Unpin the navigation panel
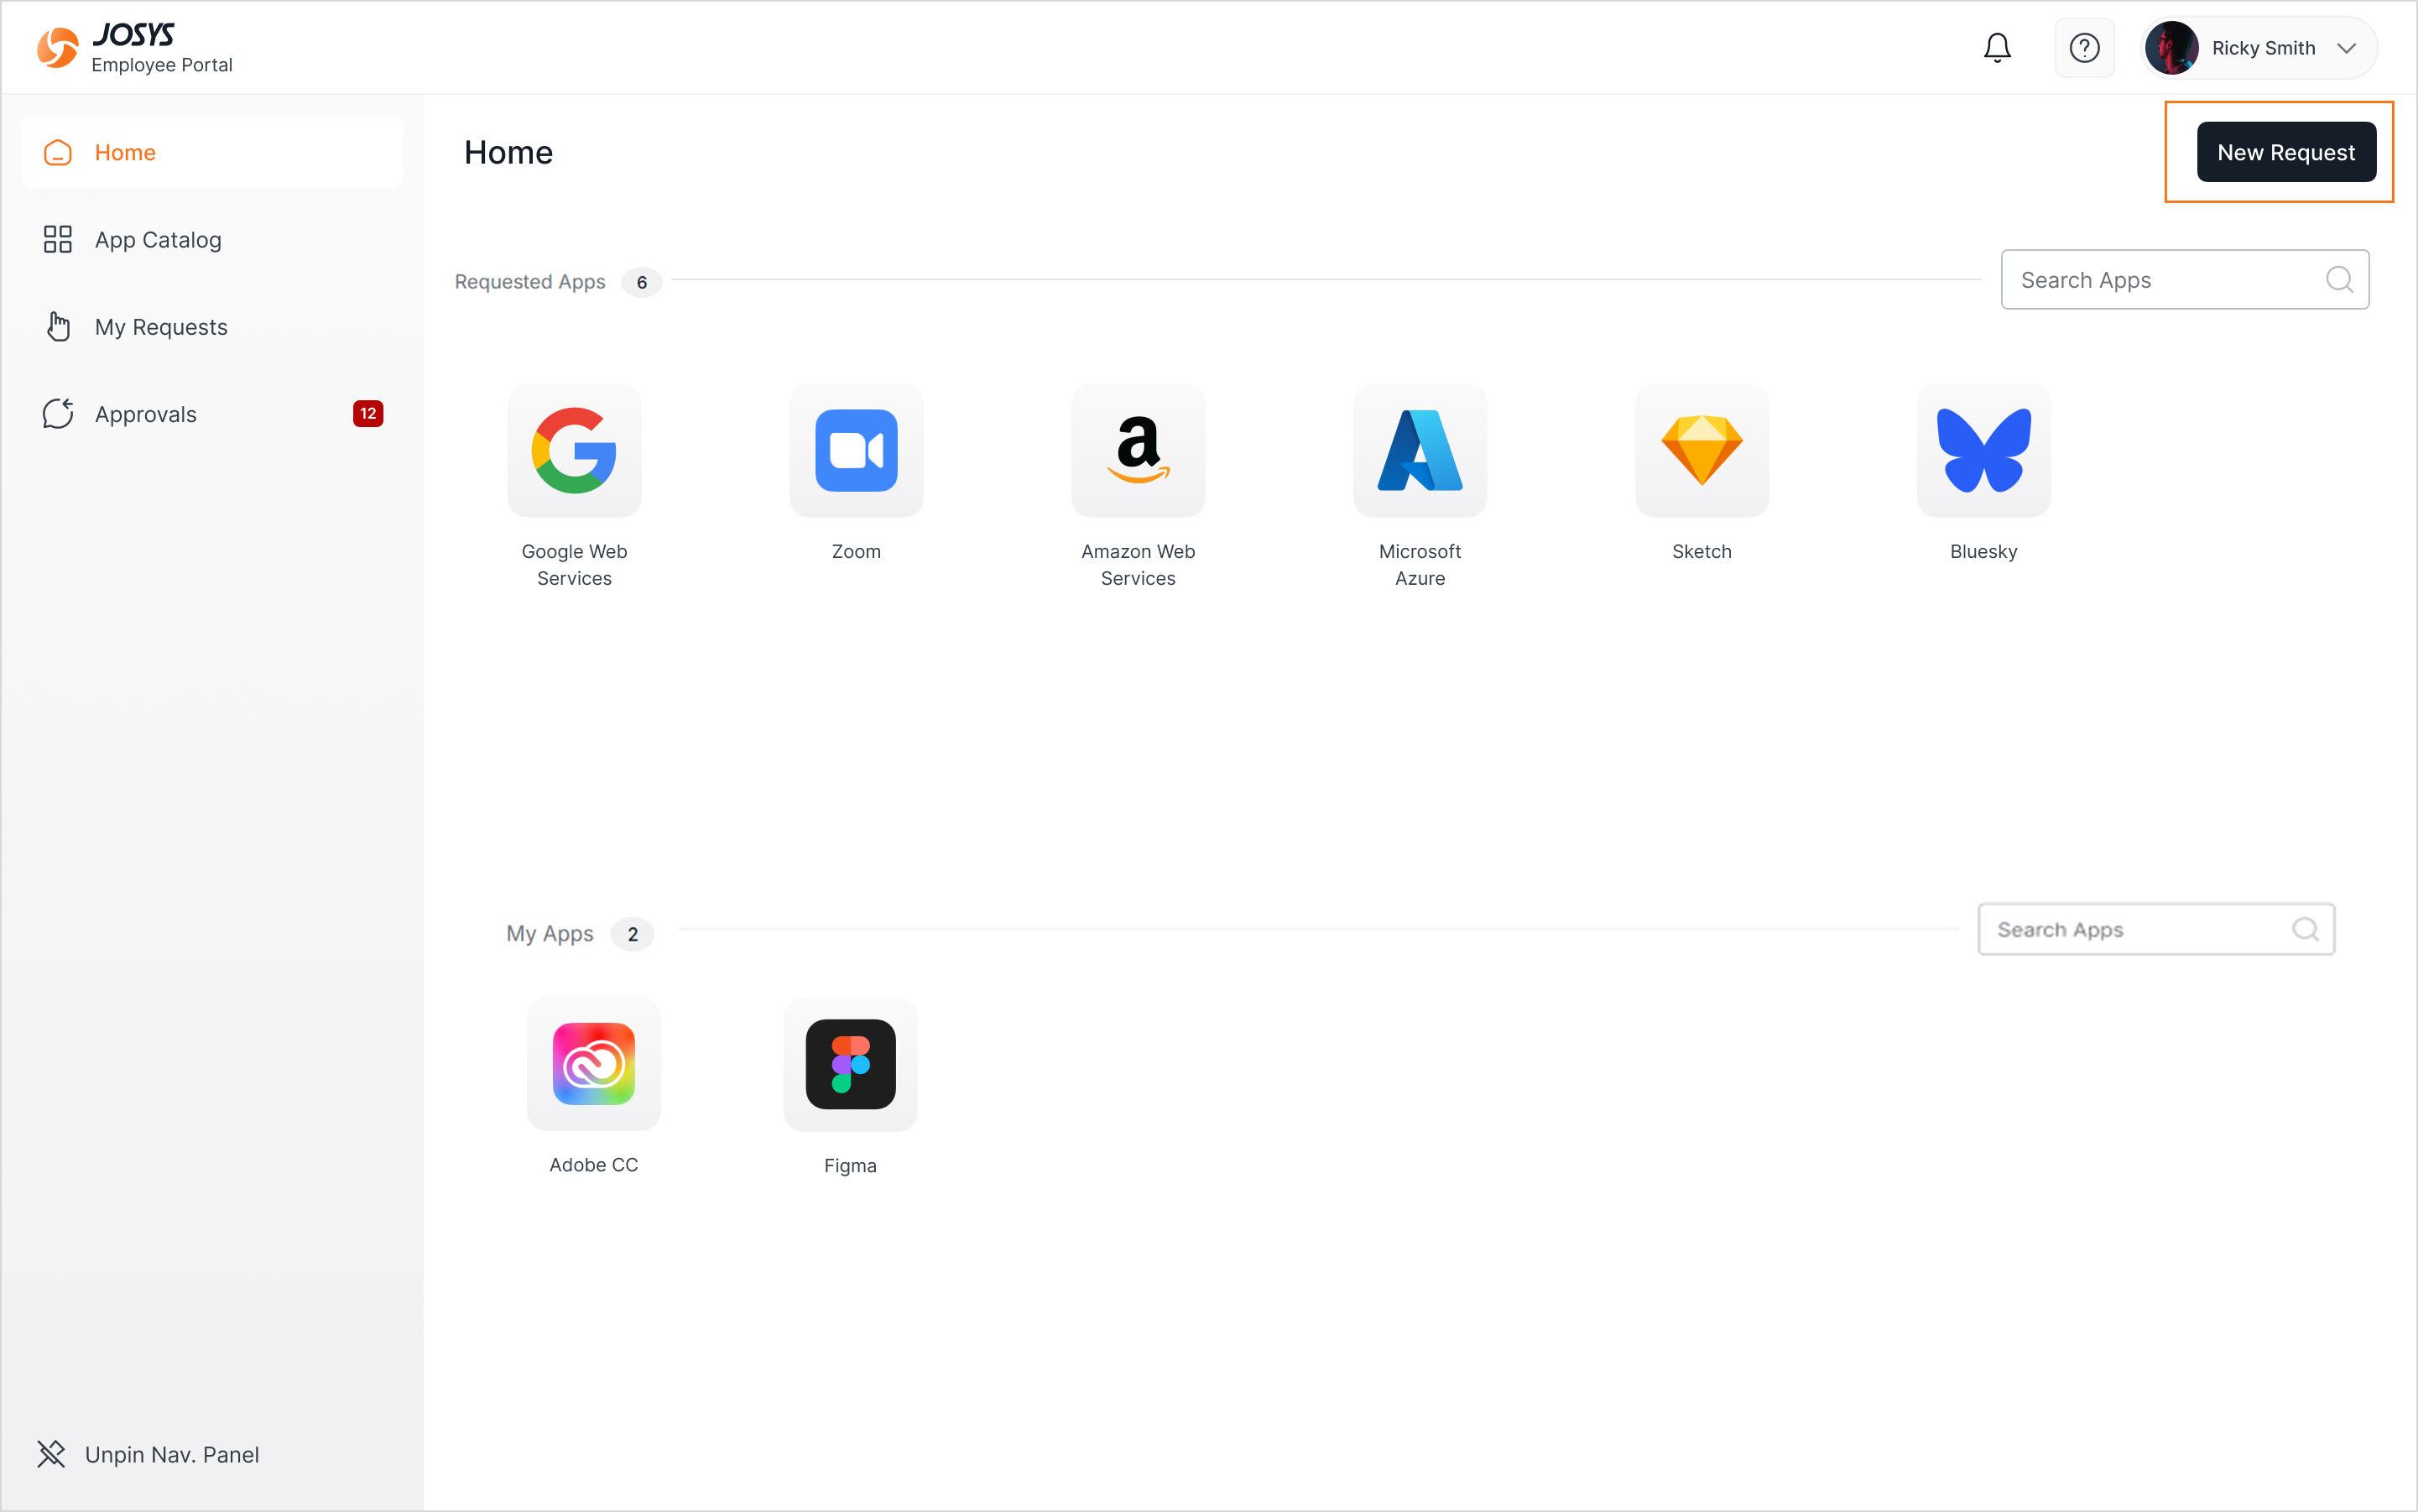Screen dimensions: 2418x1512 click(x=148, y=1454)
